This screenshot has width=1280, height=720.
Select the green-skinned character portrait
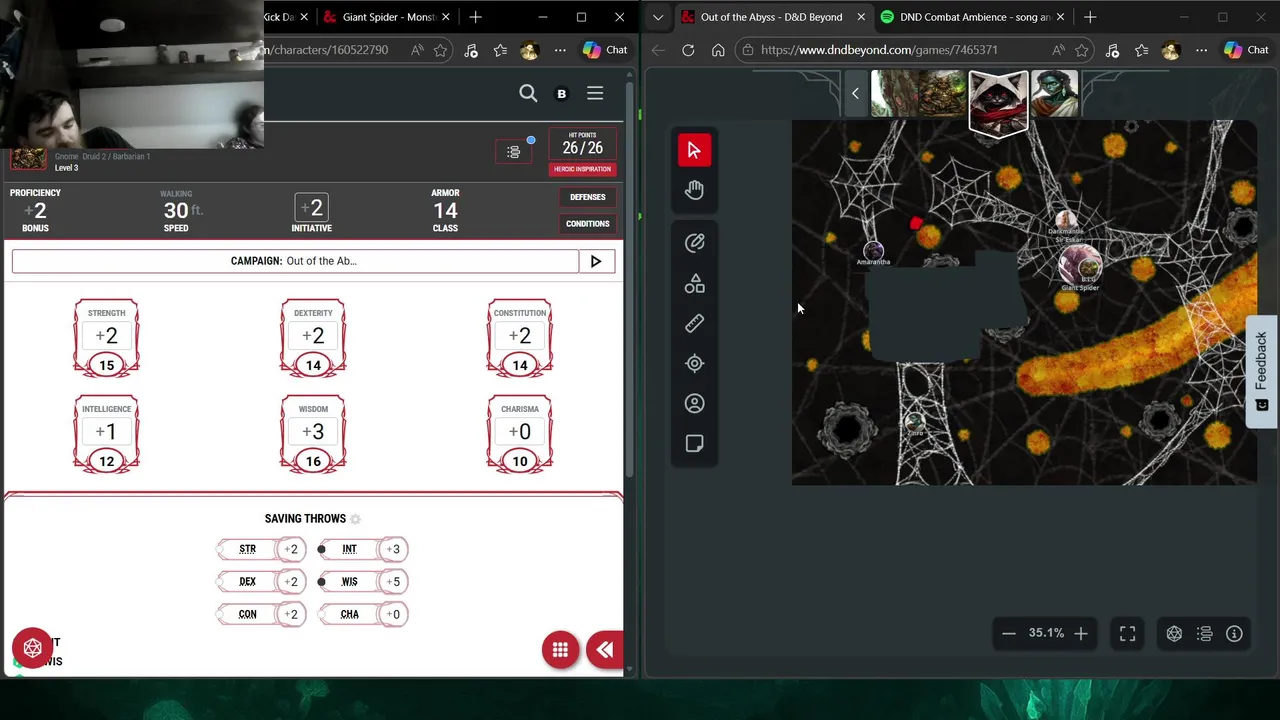point(1054,94)
